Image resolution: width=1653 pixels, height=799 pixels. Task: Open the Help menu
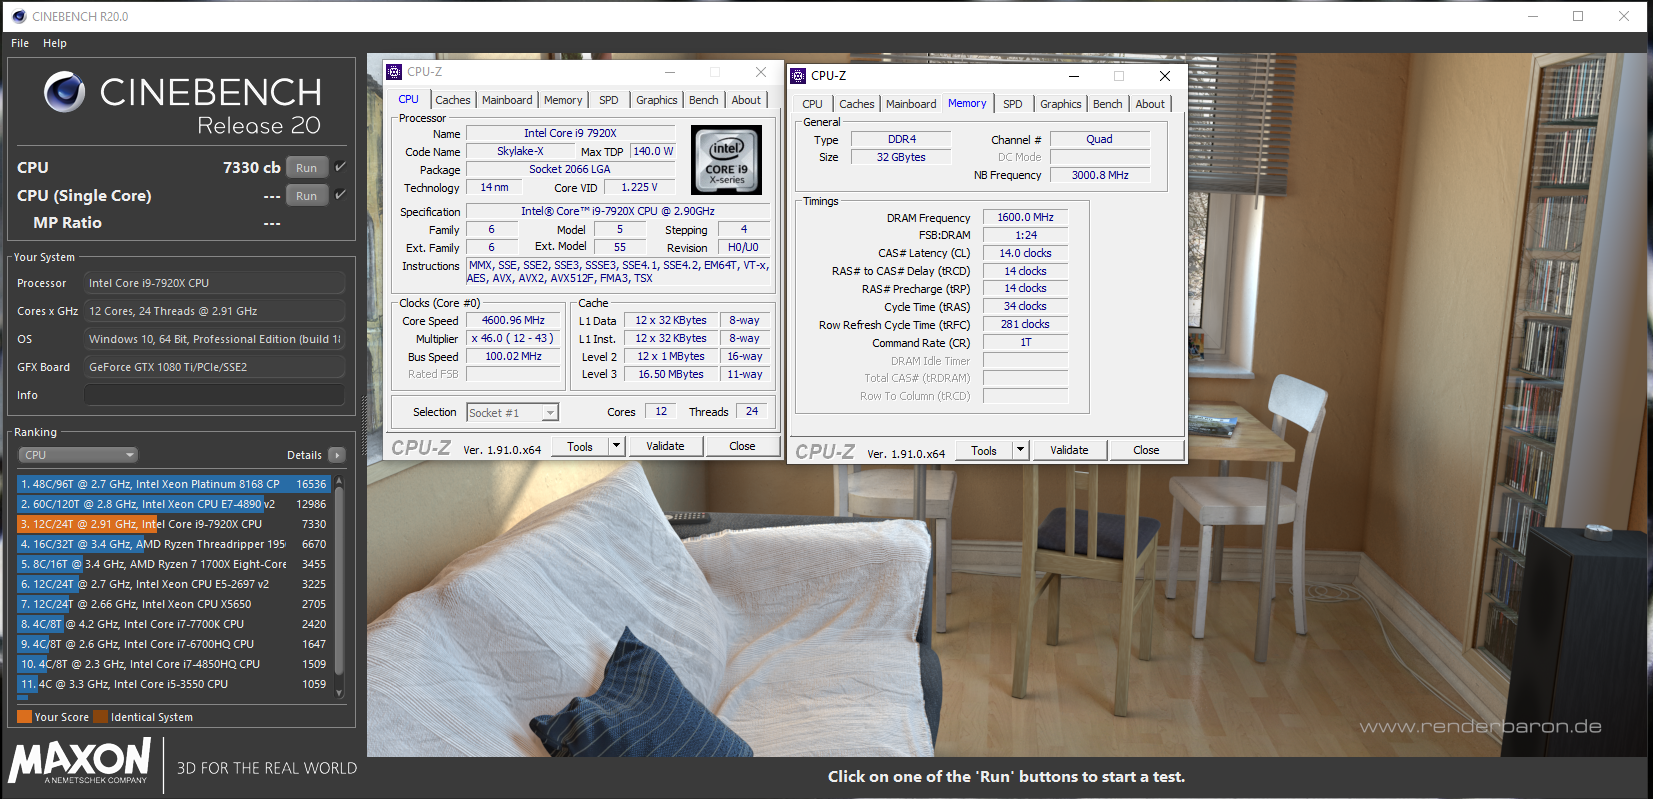pos(55,43)
